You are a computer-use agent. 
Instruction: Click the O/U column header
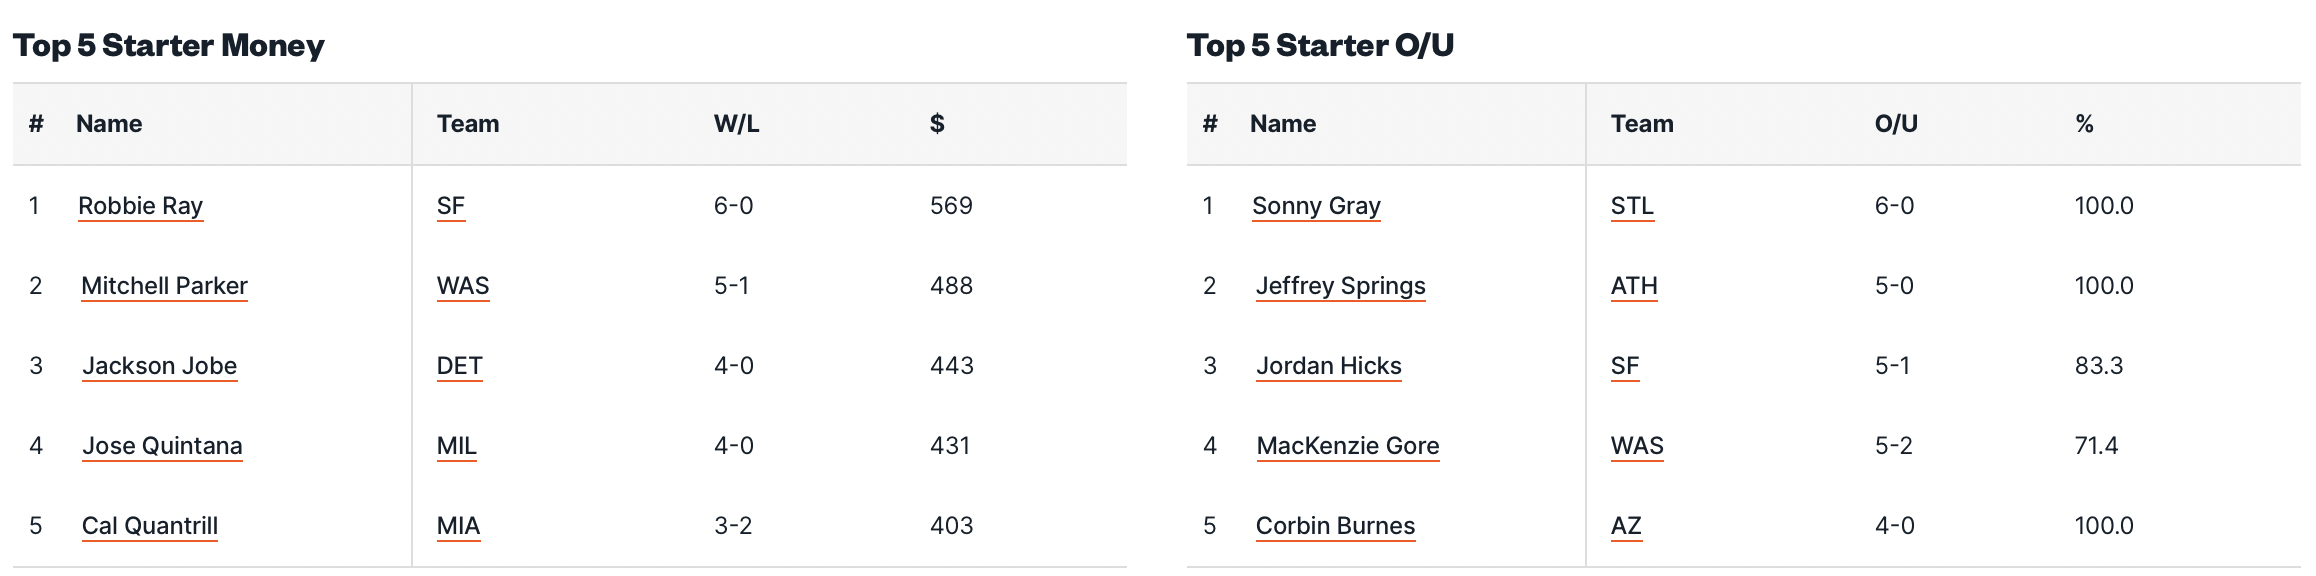1896,124
